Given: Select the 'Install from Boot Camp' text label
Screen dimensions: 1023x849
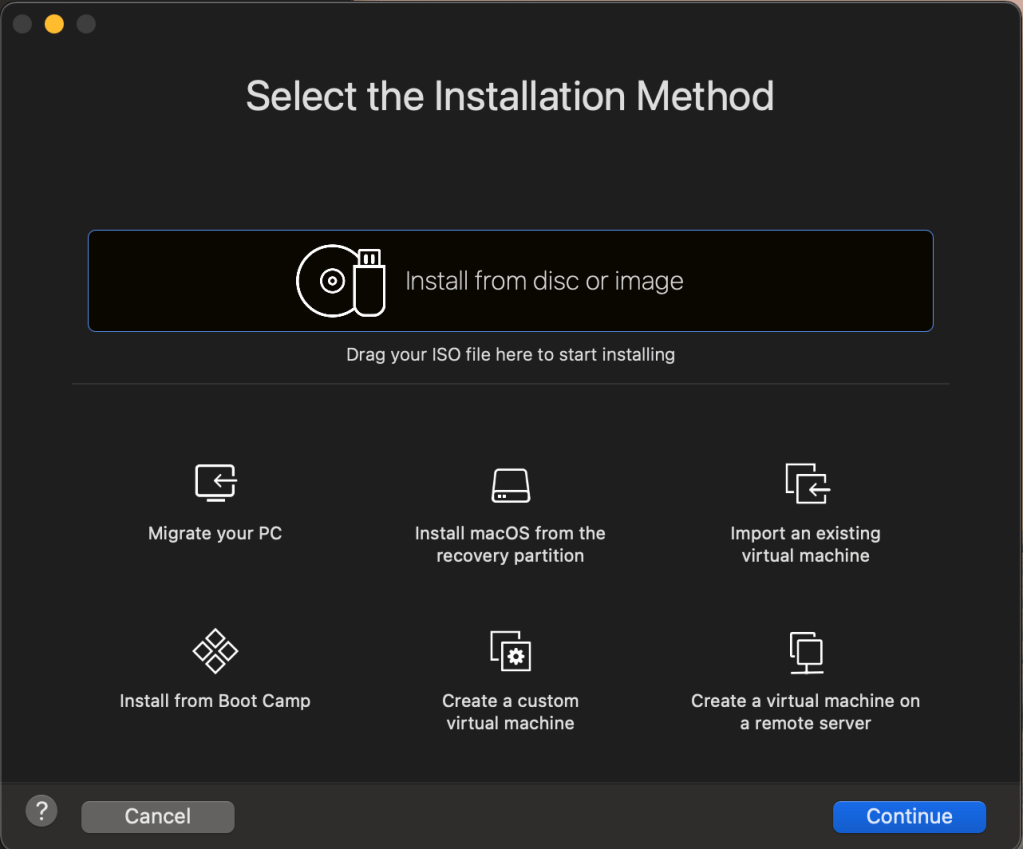Looking at the screenshot, I should (215, 701).
